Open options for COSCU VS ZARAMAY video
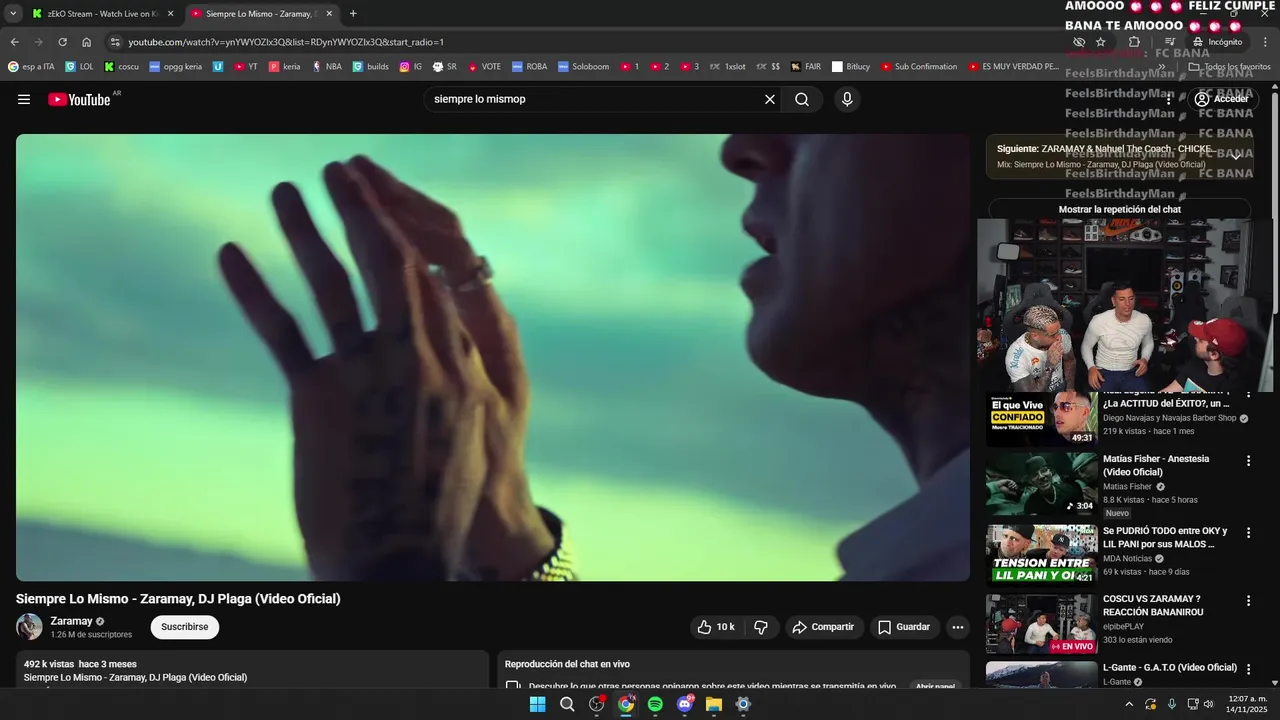 tap(1248, 600)
